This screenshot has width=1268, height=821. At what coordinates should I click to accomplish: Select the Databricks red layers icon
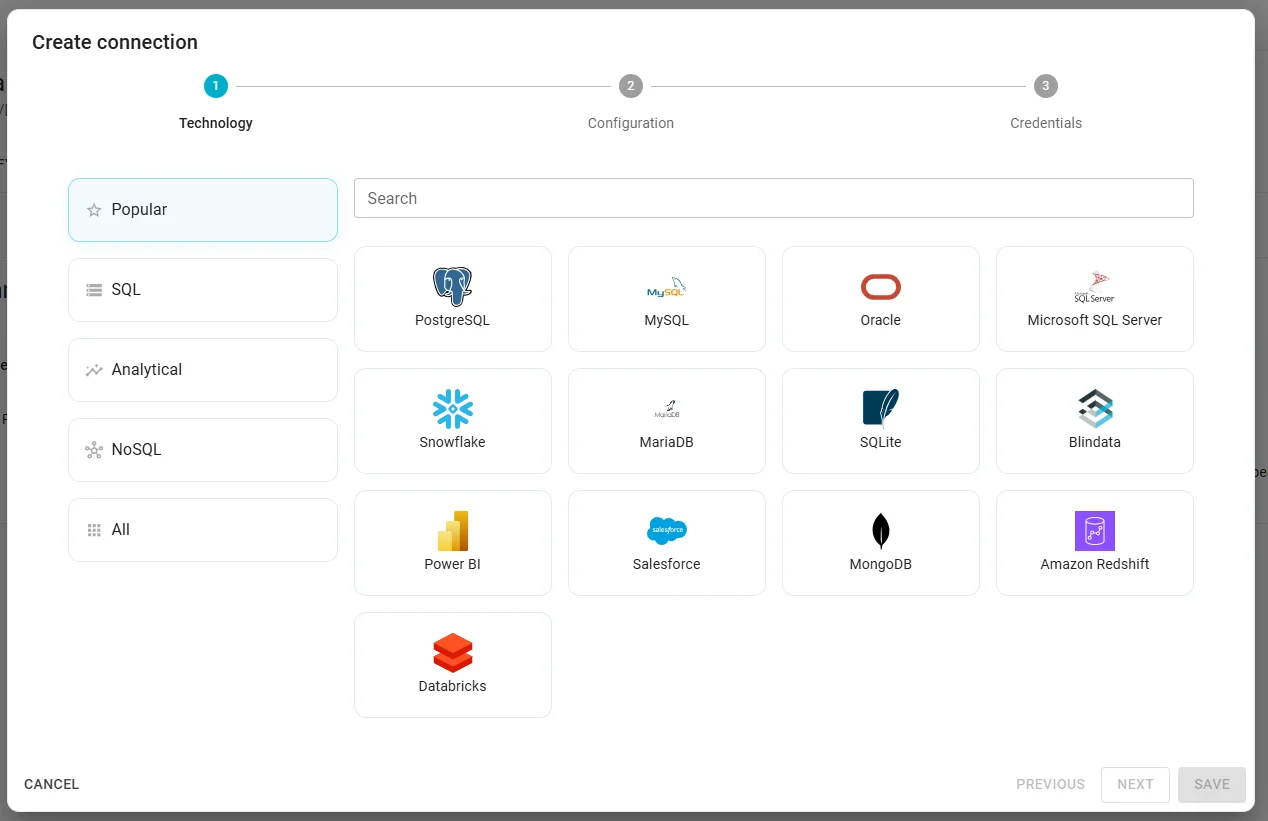(452, 653)
